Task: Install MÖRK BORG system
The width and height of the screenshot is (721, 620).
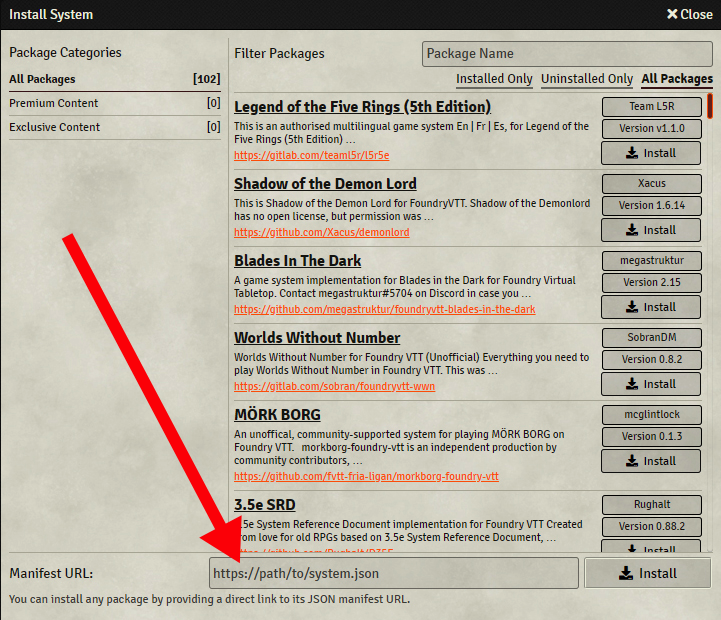Action: tap(651, 461)
